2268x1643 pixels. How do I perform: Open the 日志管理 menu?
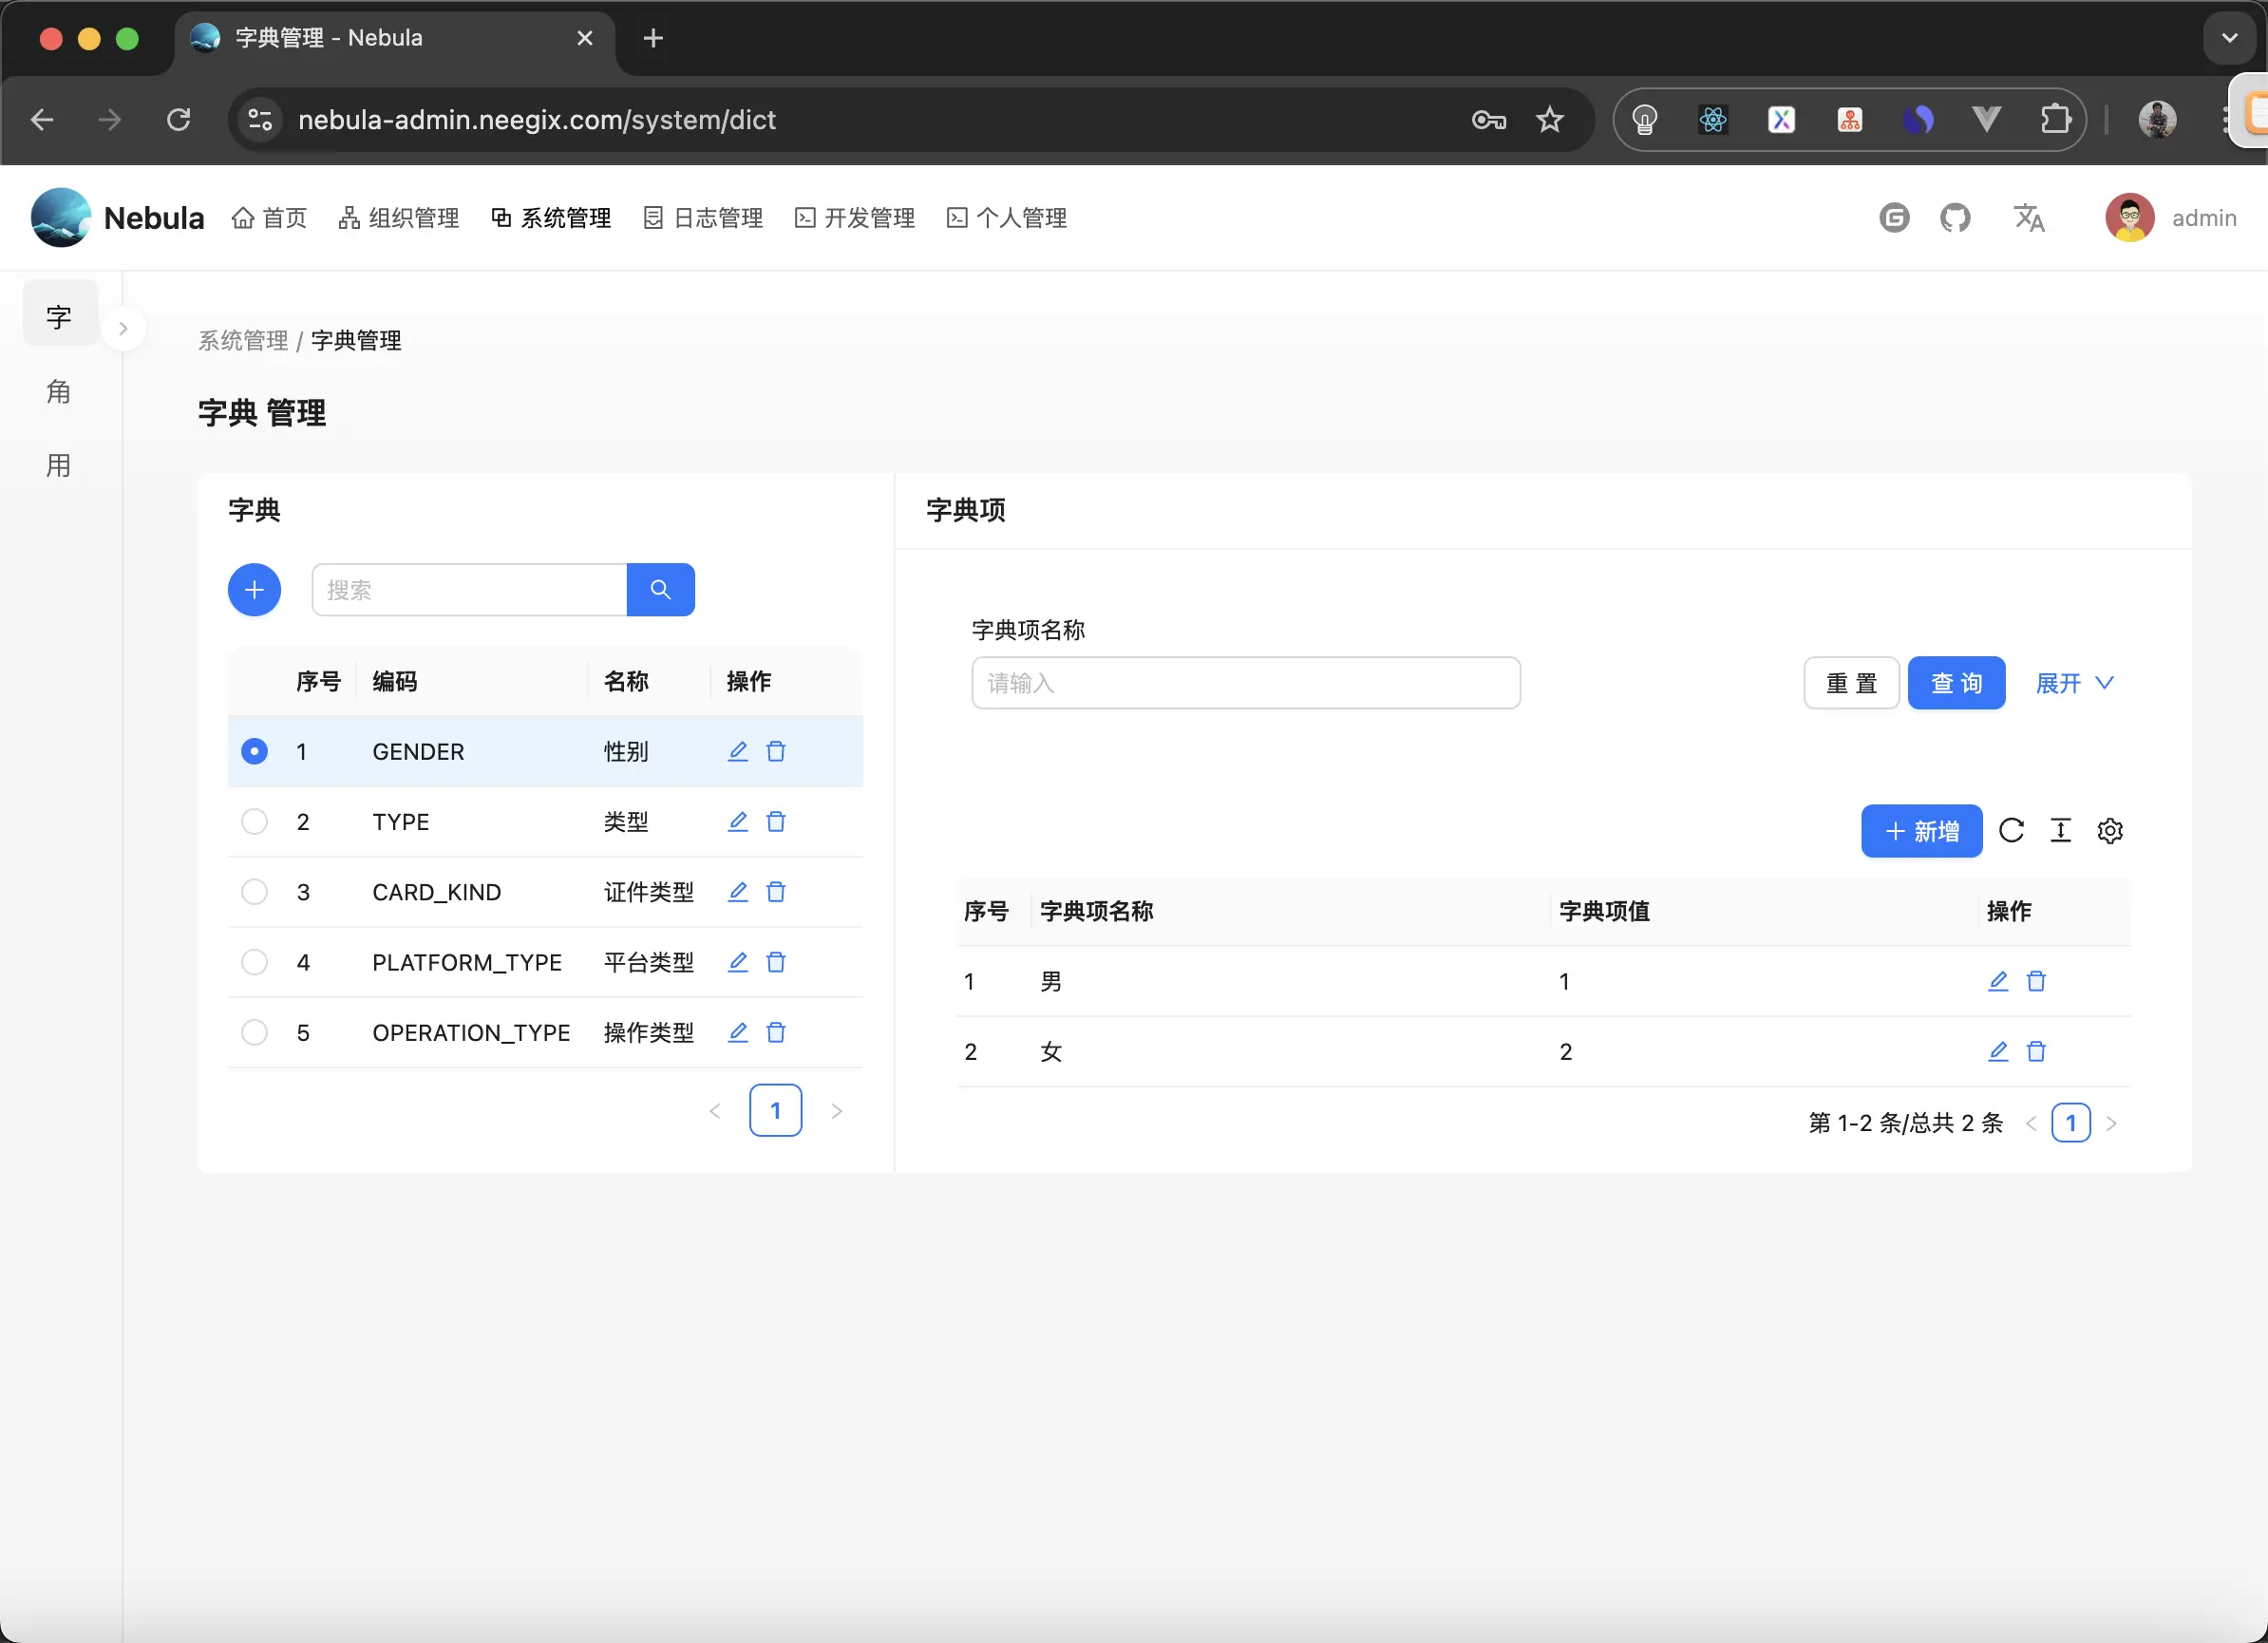click(703, 217)
